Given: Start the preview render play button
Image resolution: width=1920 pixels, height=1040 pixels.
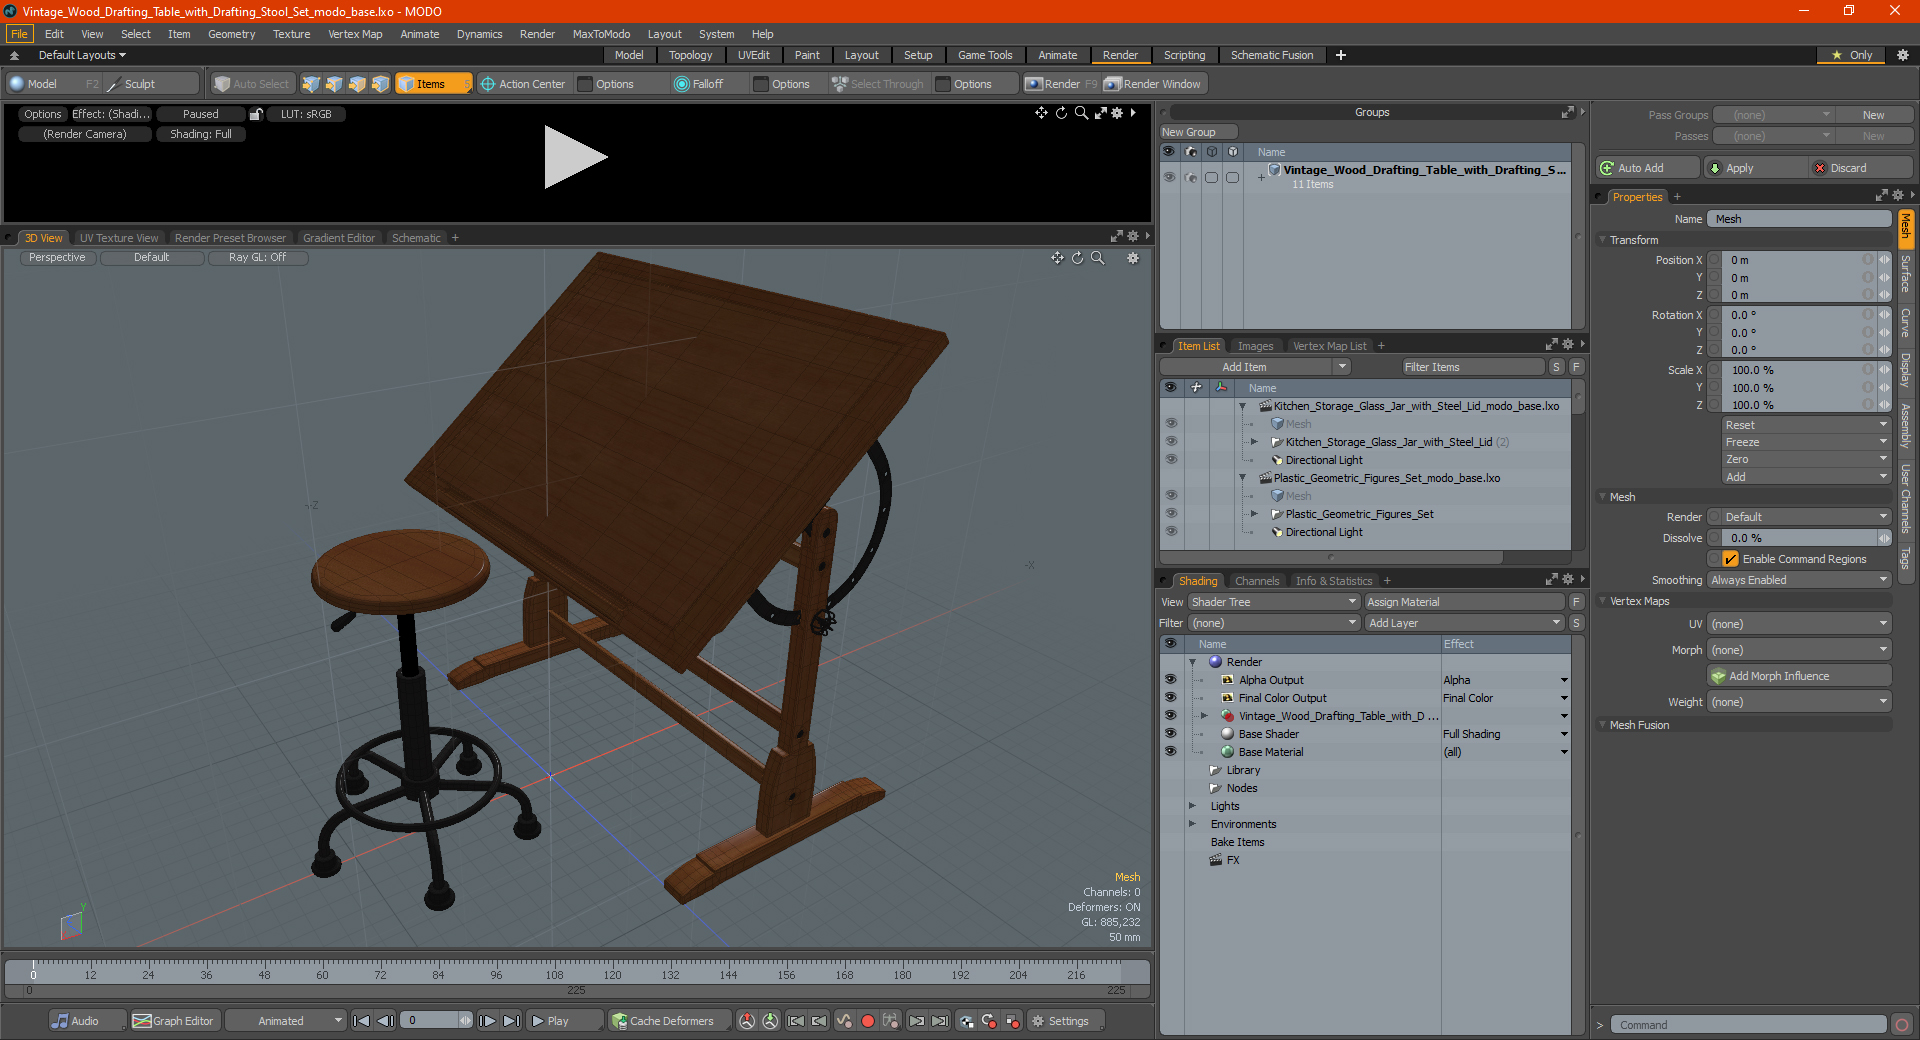Looking at the screenshot, I should [x=575, y=157].
